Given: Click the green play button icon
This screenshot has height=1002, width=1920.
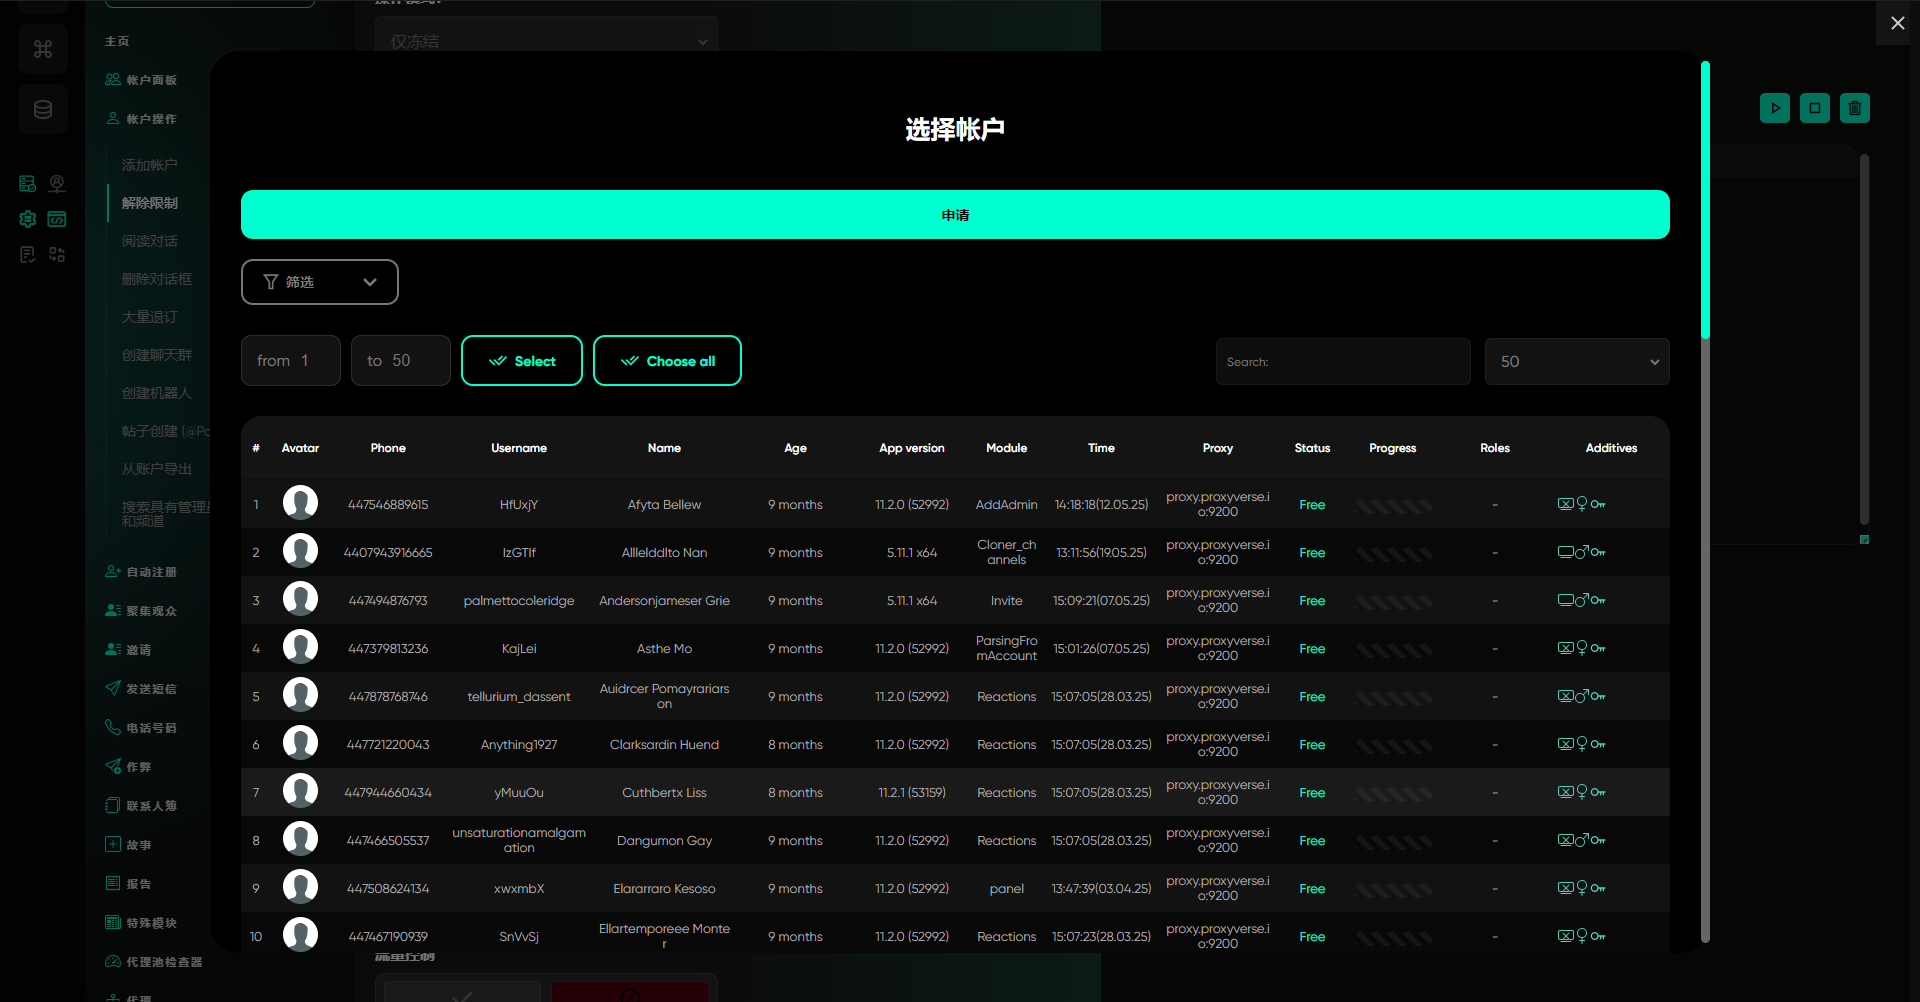Looking at the screenshot, I should tap(1774, 108).
